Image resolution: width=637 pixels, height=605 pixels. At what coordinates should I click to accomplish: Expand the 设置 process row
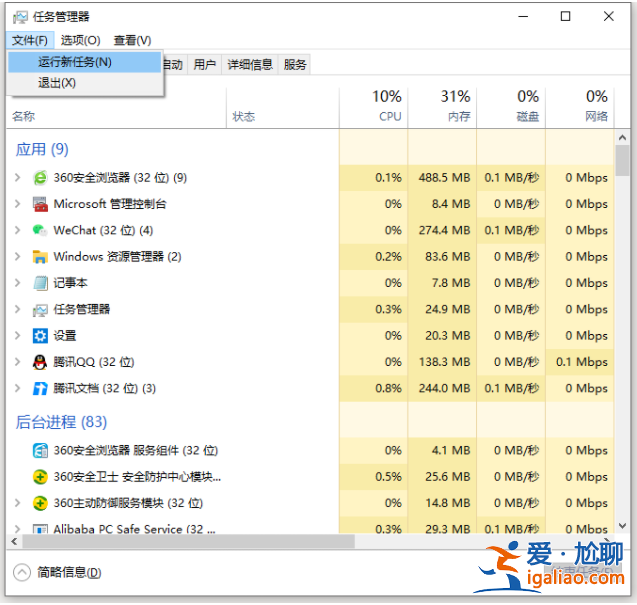coord(17,336)
